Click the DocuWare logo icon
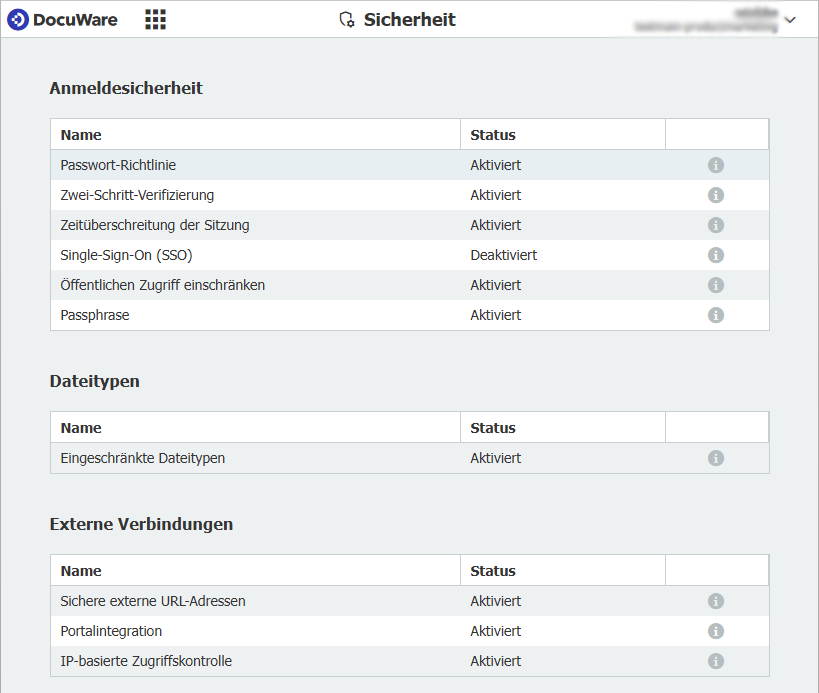The image size is (819, 693). pos(17,18)
